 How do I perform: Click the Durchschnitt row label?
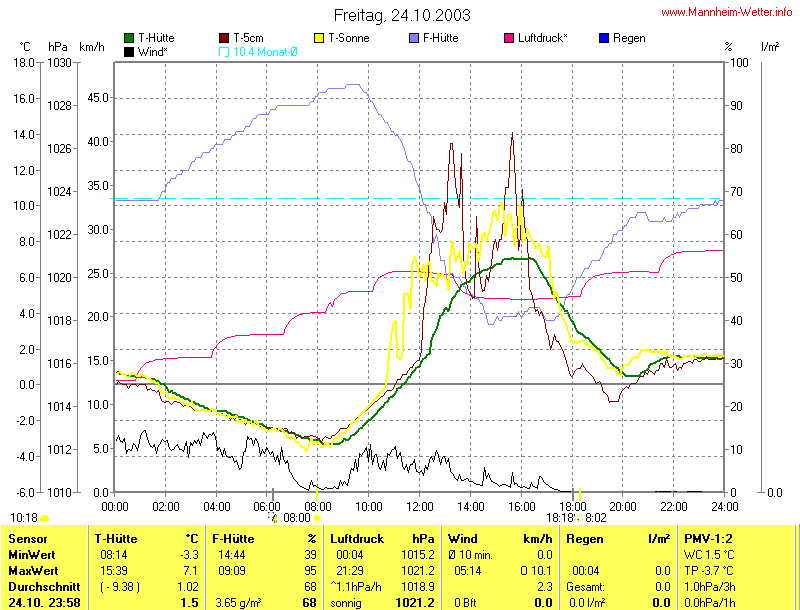click(40, 585)
